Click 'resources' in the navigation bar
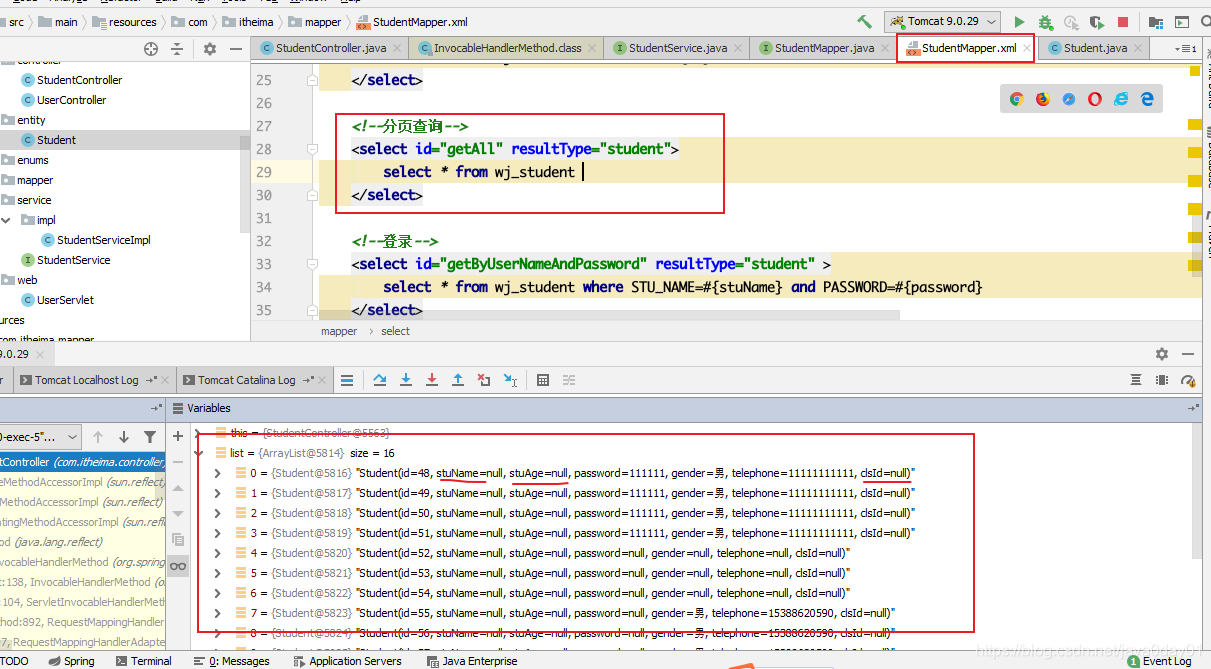This screenshot has height=669, width=1211. click(x=132, y=22)
